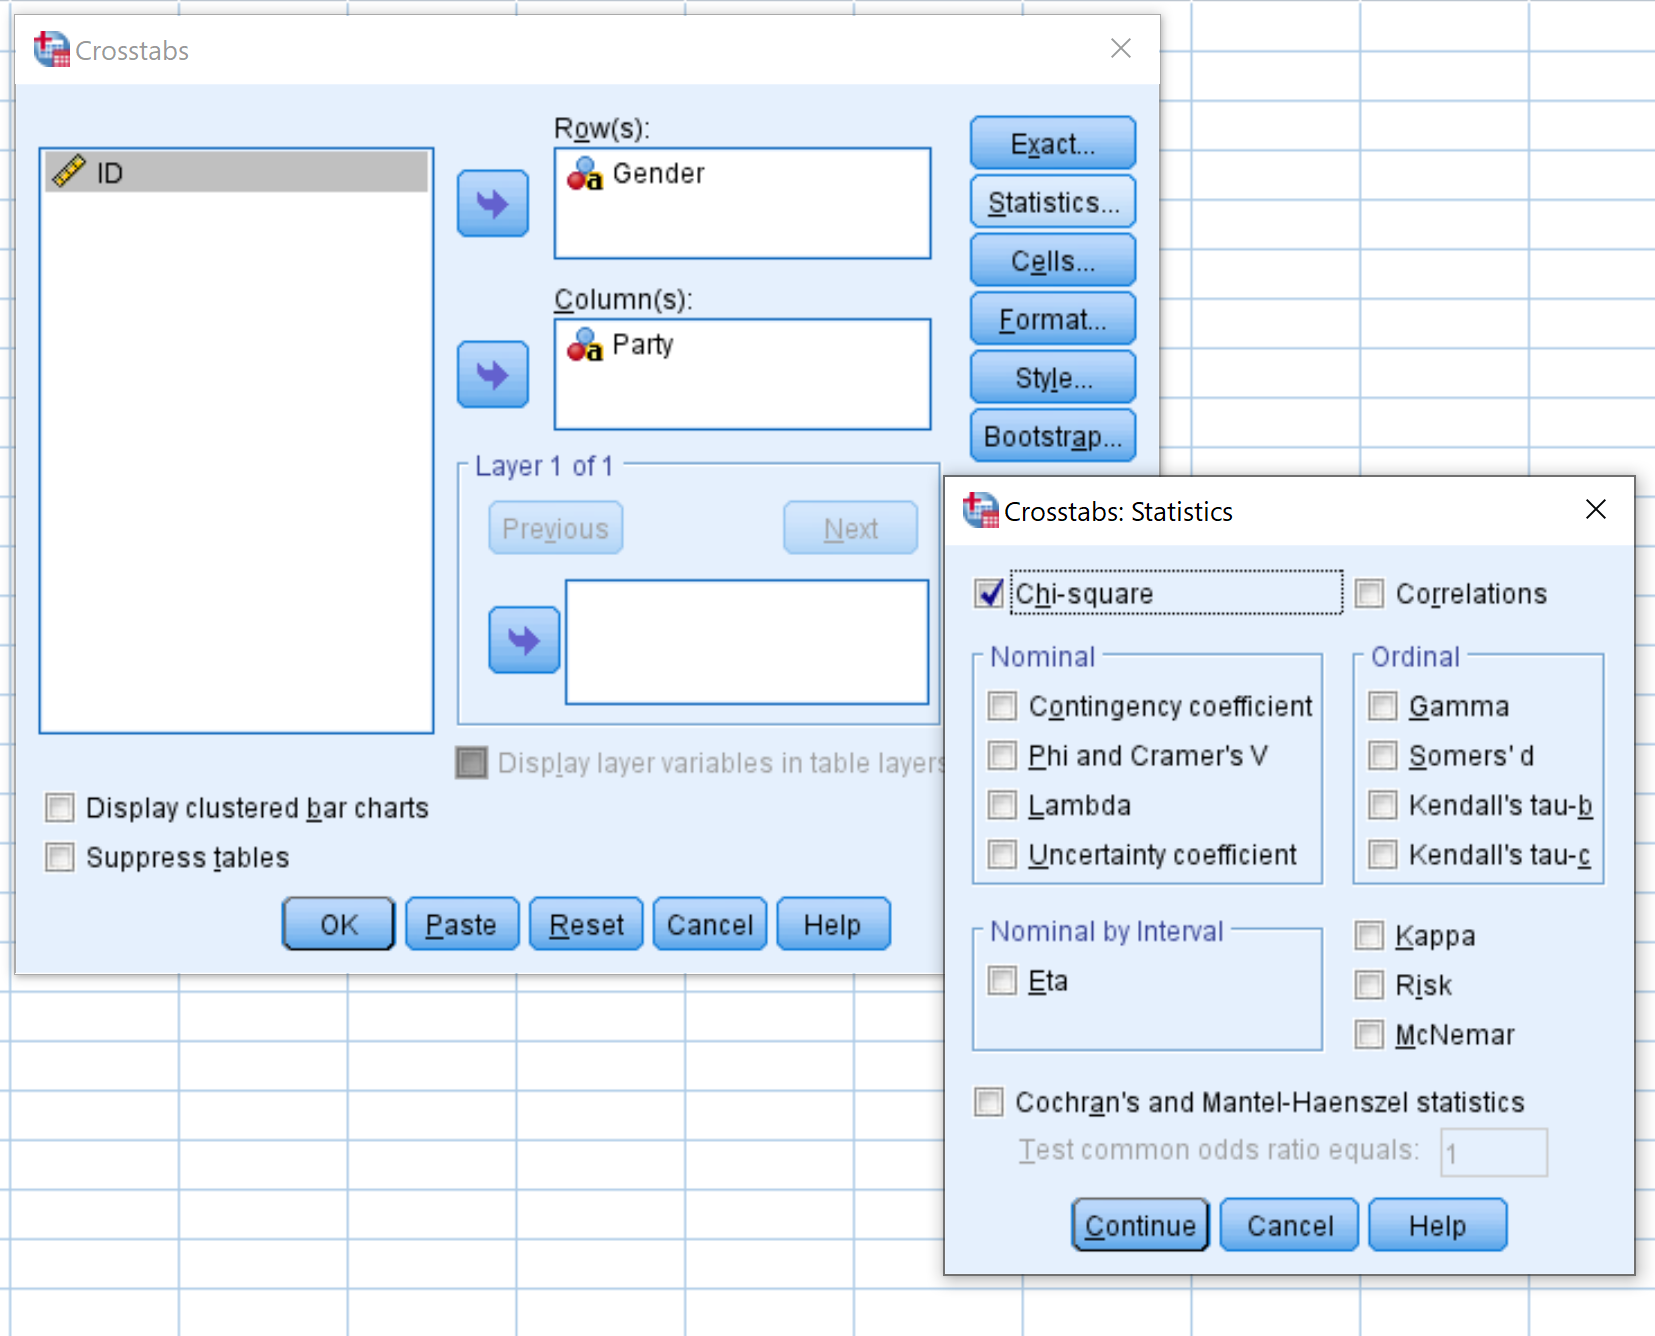Screen dimensions: 1655x1336
Task: Enable the McNemar test
Action: (1369, 1034)
